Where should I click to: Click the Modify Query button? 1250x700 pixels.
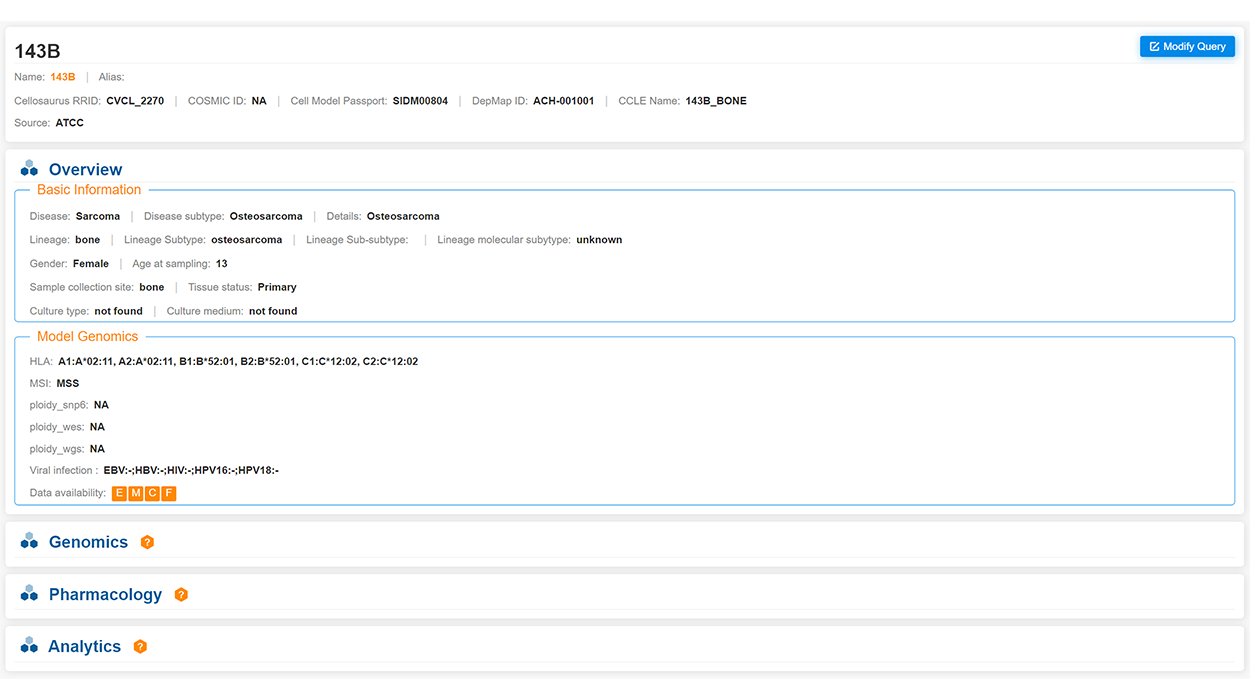click(1187, 47)
